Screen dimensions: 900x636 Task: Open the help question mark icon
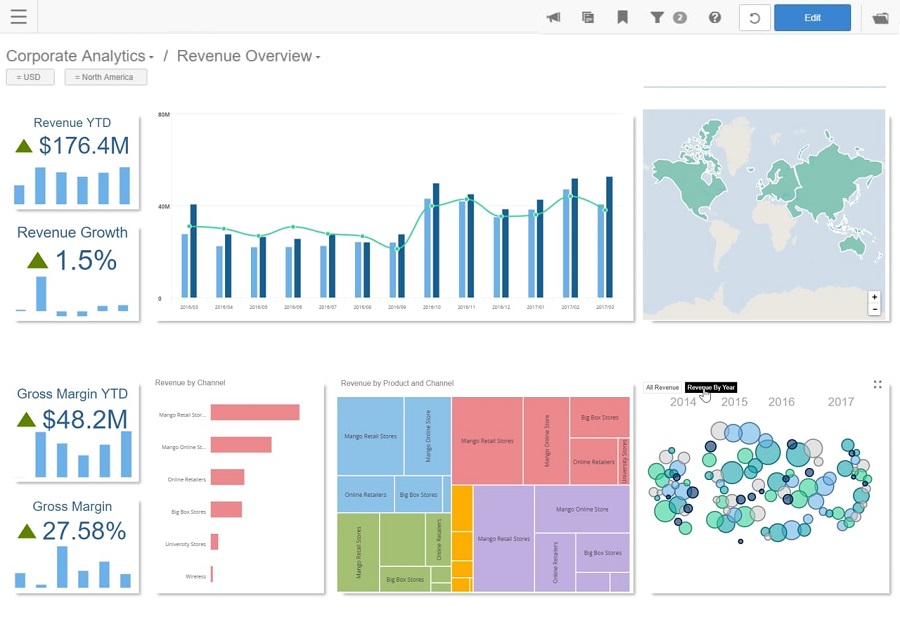[715, 17]
